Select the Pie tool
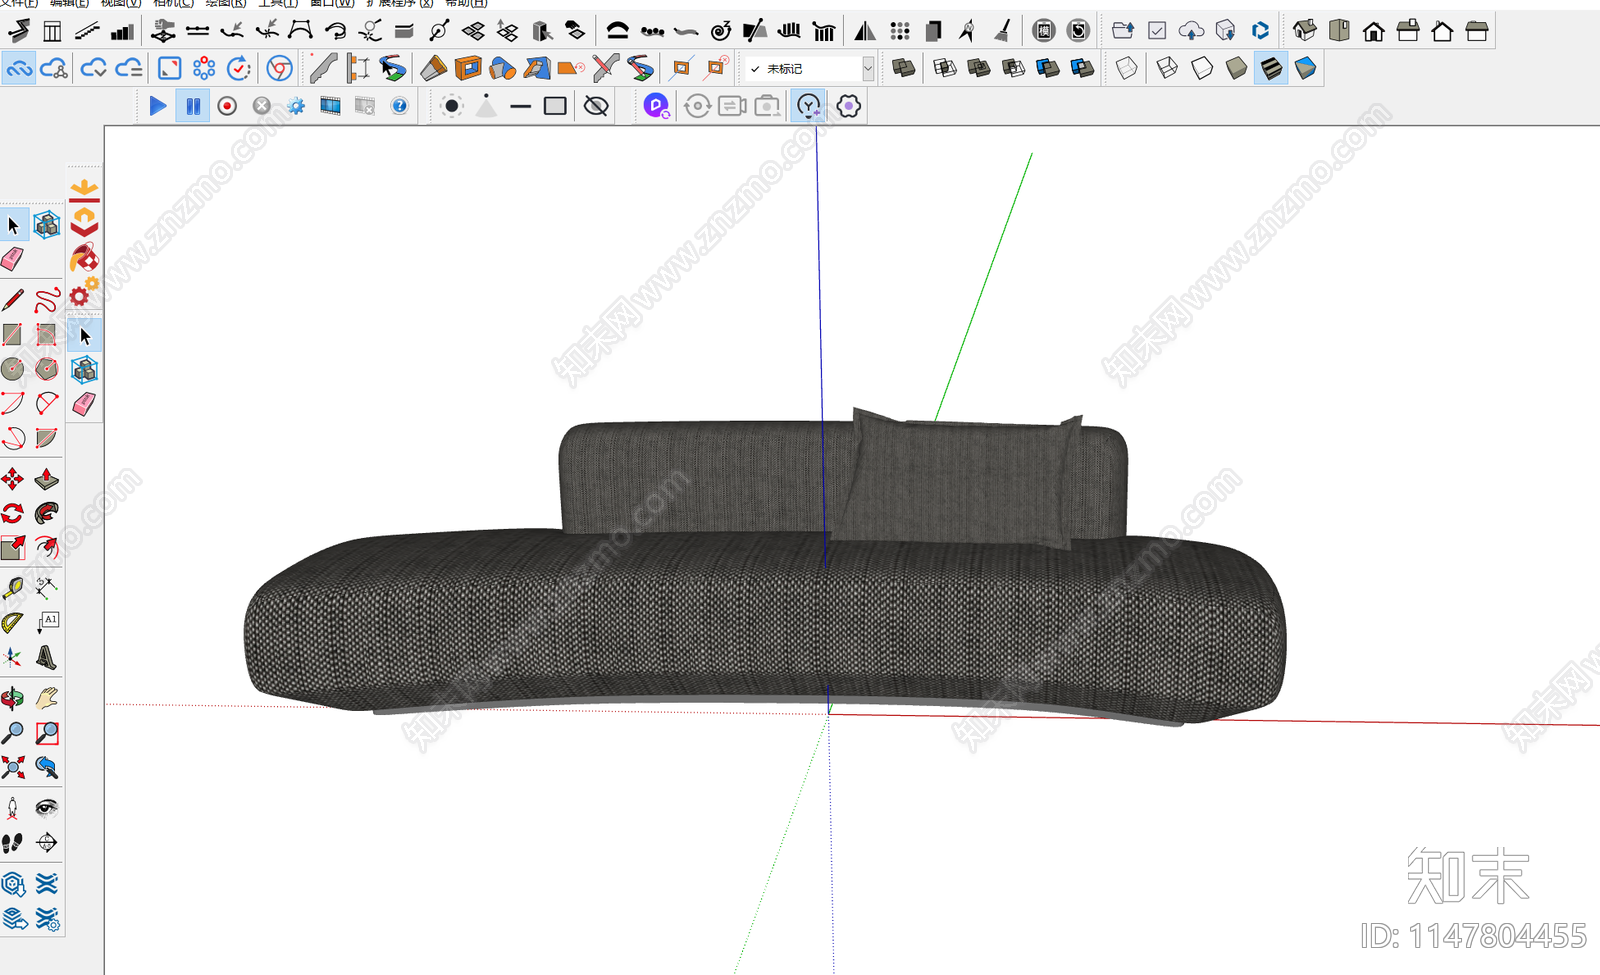Viewport: 1600px width, 975px height. point(47,437)
